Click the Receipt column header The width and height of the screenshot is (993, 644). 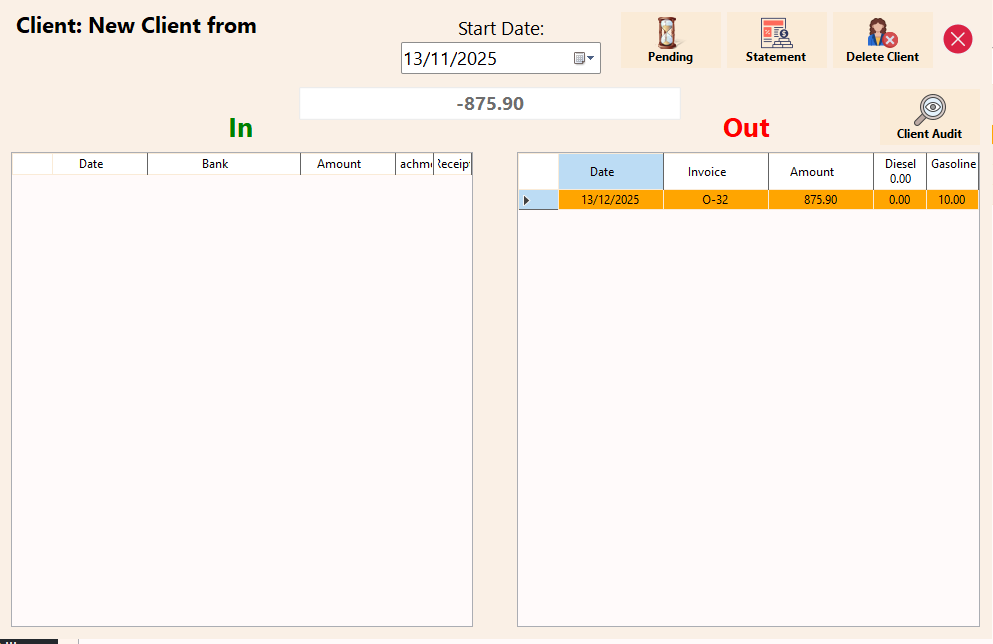[x=452, y=163]
